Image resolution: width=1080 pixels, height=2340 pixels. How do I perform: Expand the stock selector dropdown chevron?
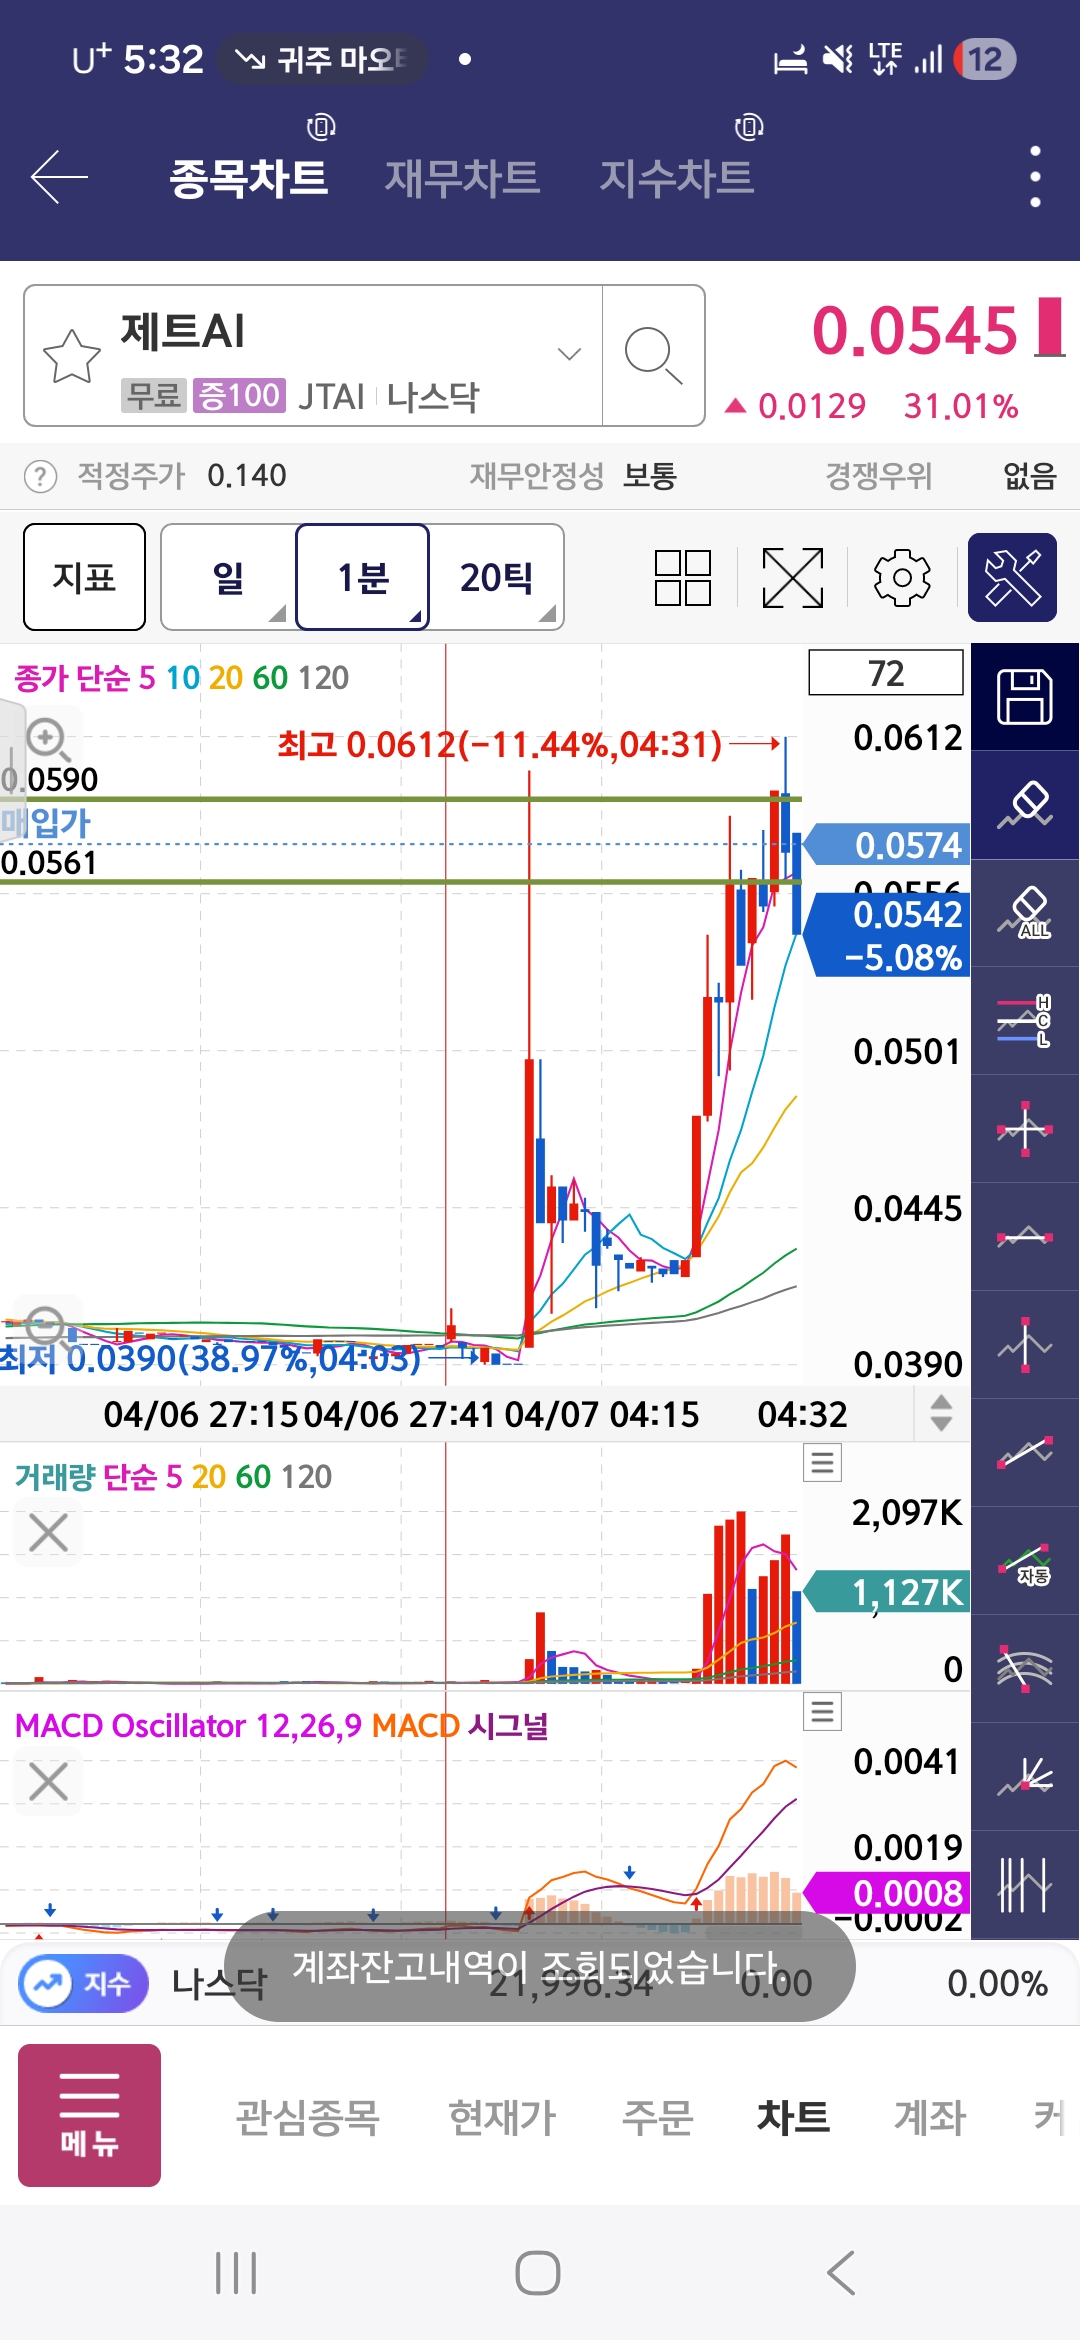pyautogui.click(x=569, y=354)
